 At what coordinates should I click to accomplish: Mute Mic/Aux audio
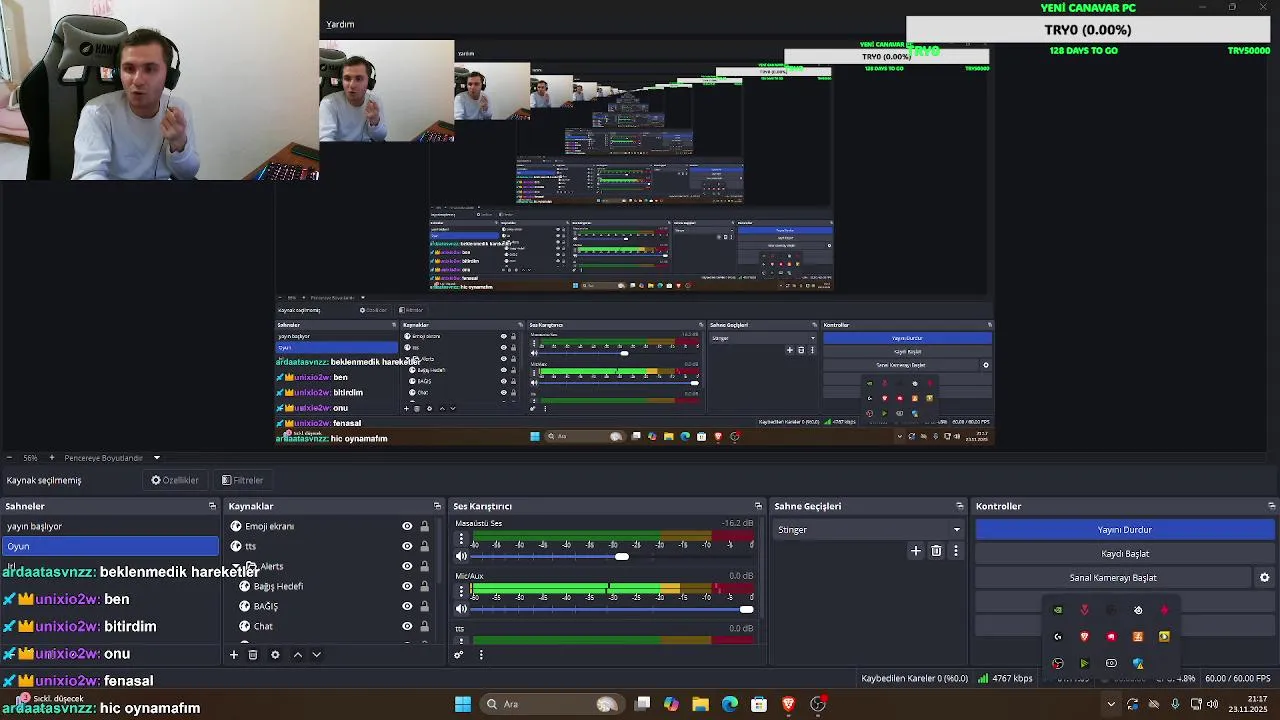(461, 609)
